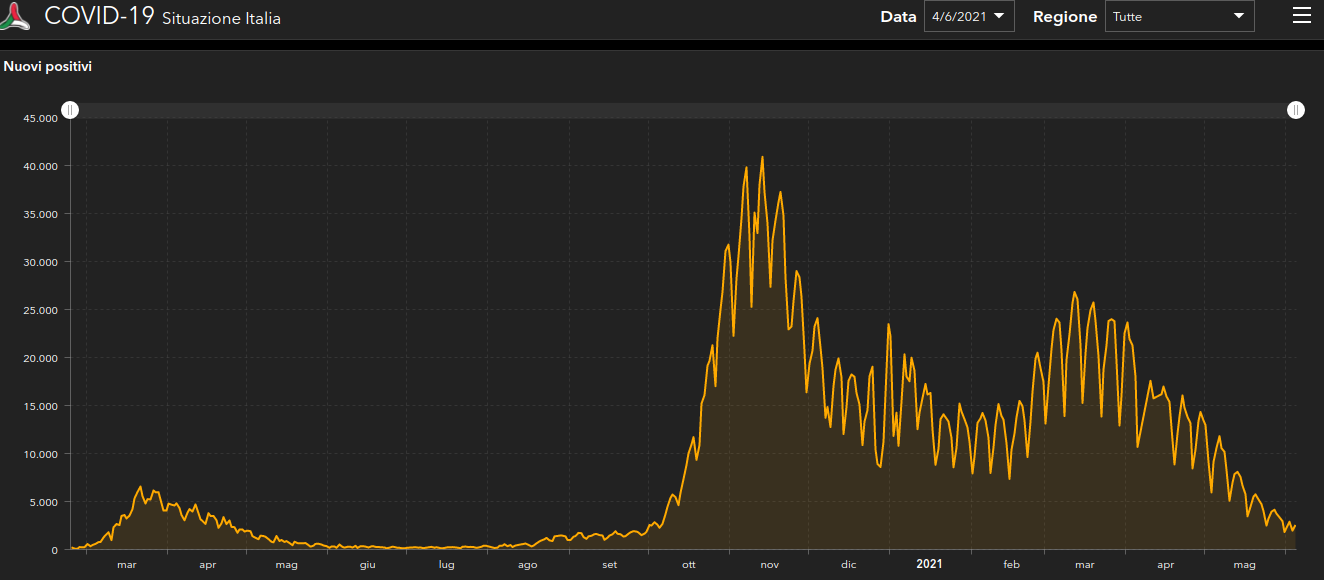Click the Regione field label in the header
This screenshot has width=1324, height=580.
pyautogui.click(x=1064, y=17)
